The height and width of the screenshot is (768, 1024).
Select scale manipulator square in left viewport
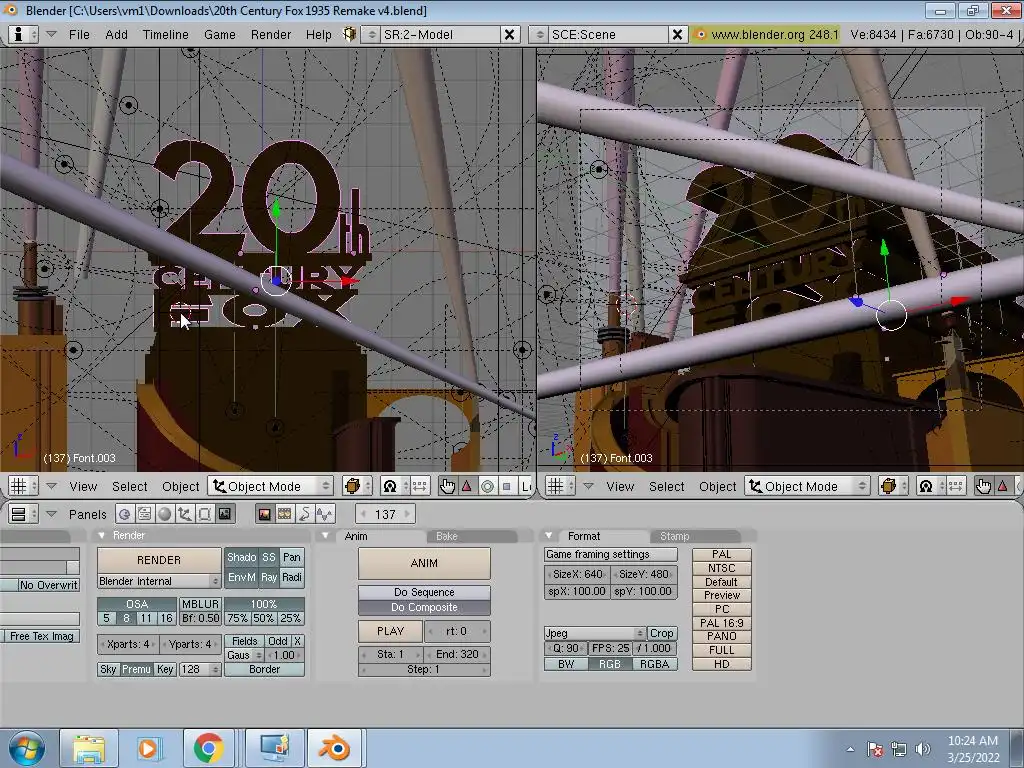point(507,486)
